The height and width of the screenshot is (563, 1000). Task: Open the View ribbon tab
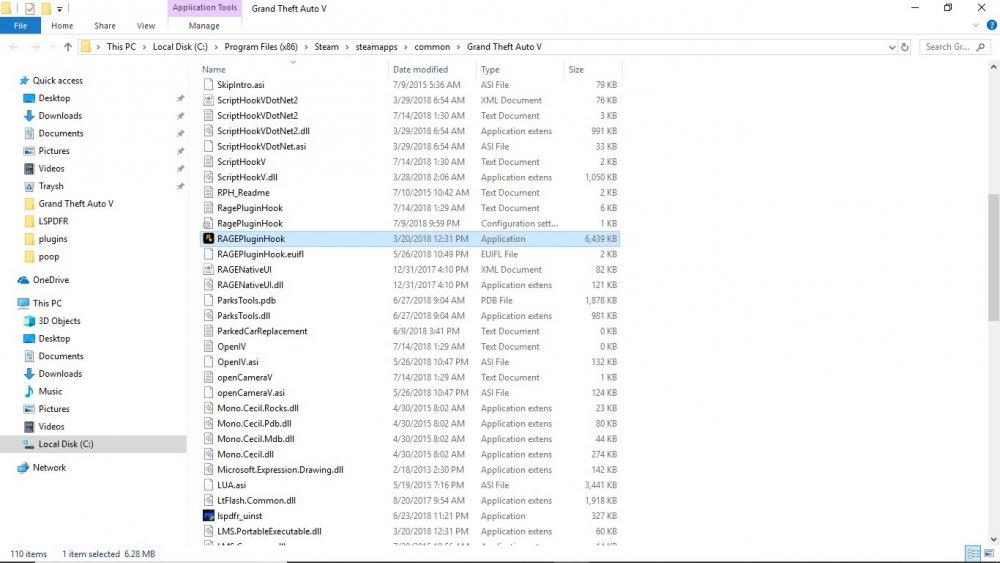pyautogui.click(x=145, y=26)
